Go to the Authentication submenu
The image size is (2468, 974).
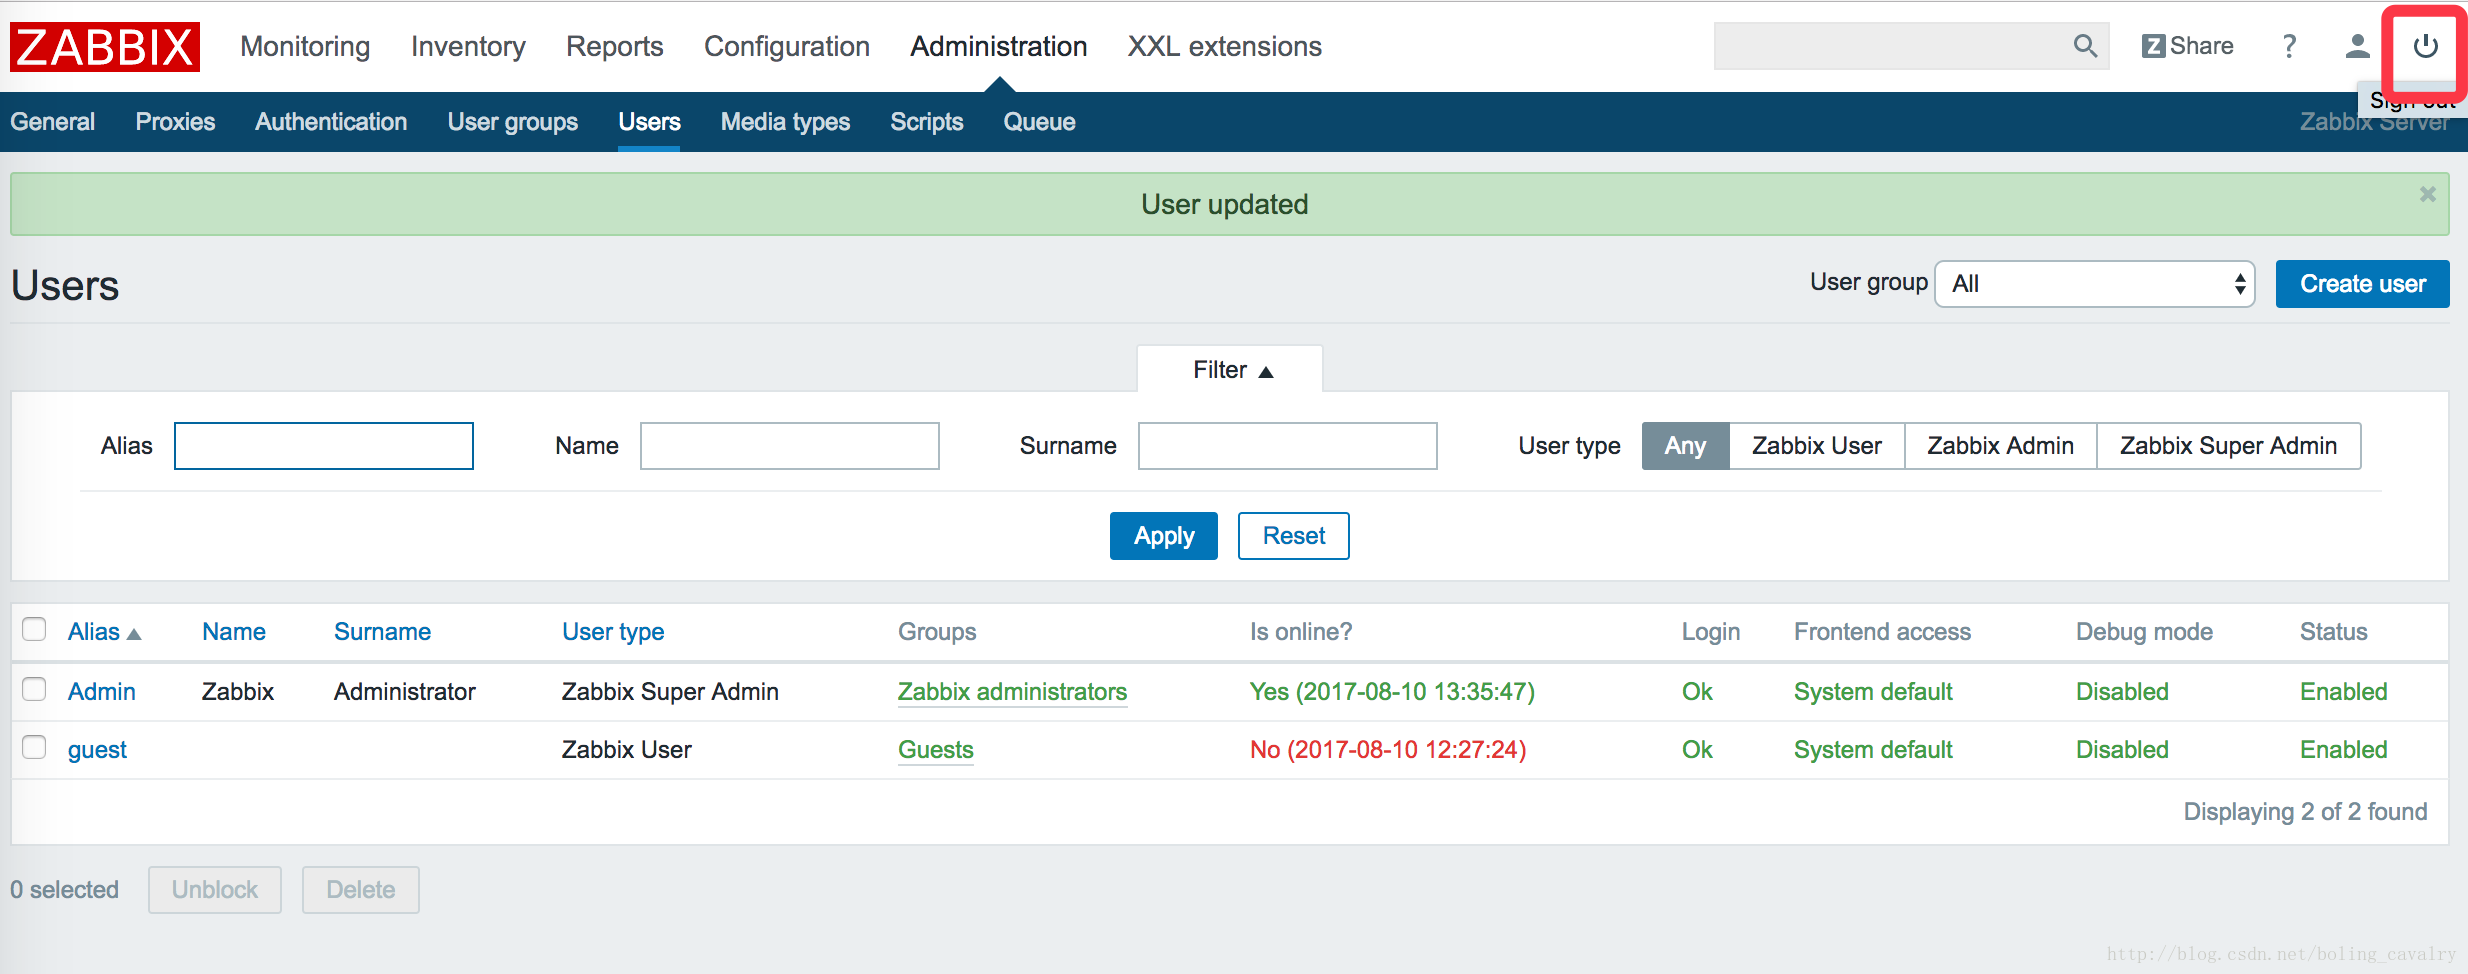331,122
